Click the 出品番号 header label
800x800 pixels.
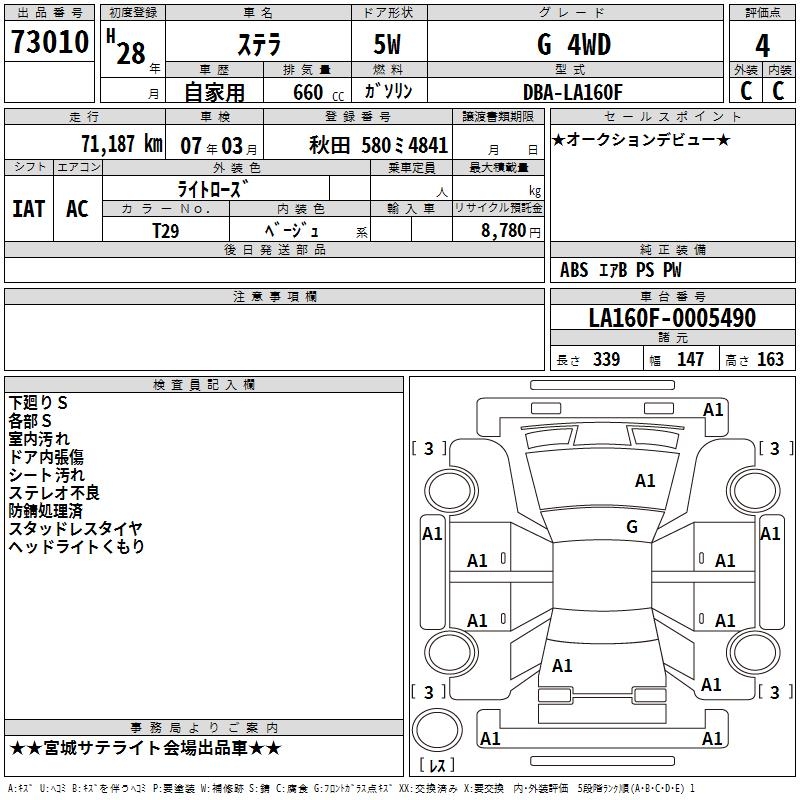point(49,13)
